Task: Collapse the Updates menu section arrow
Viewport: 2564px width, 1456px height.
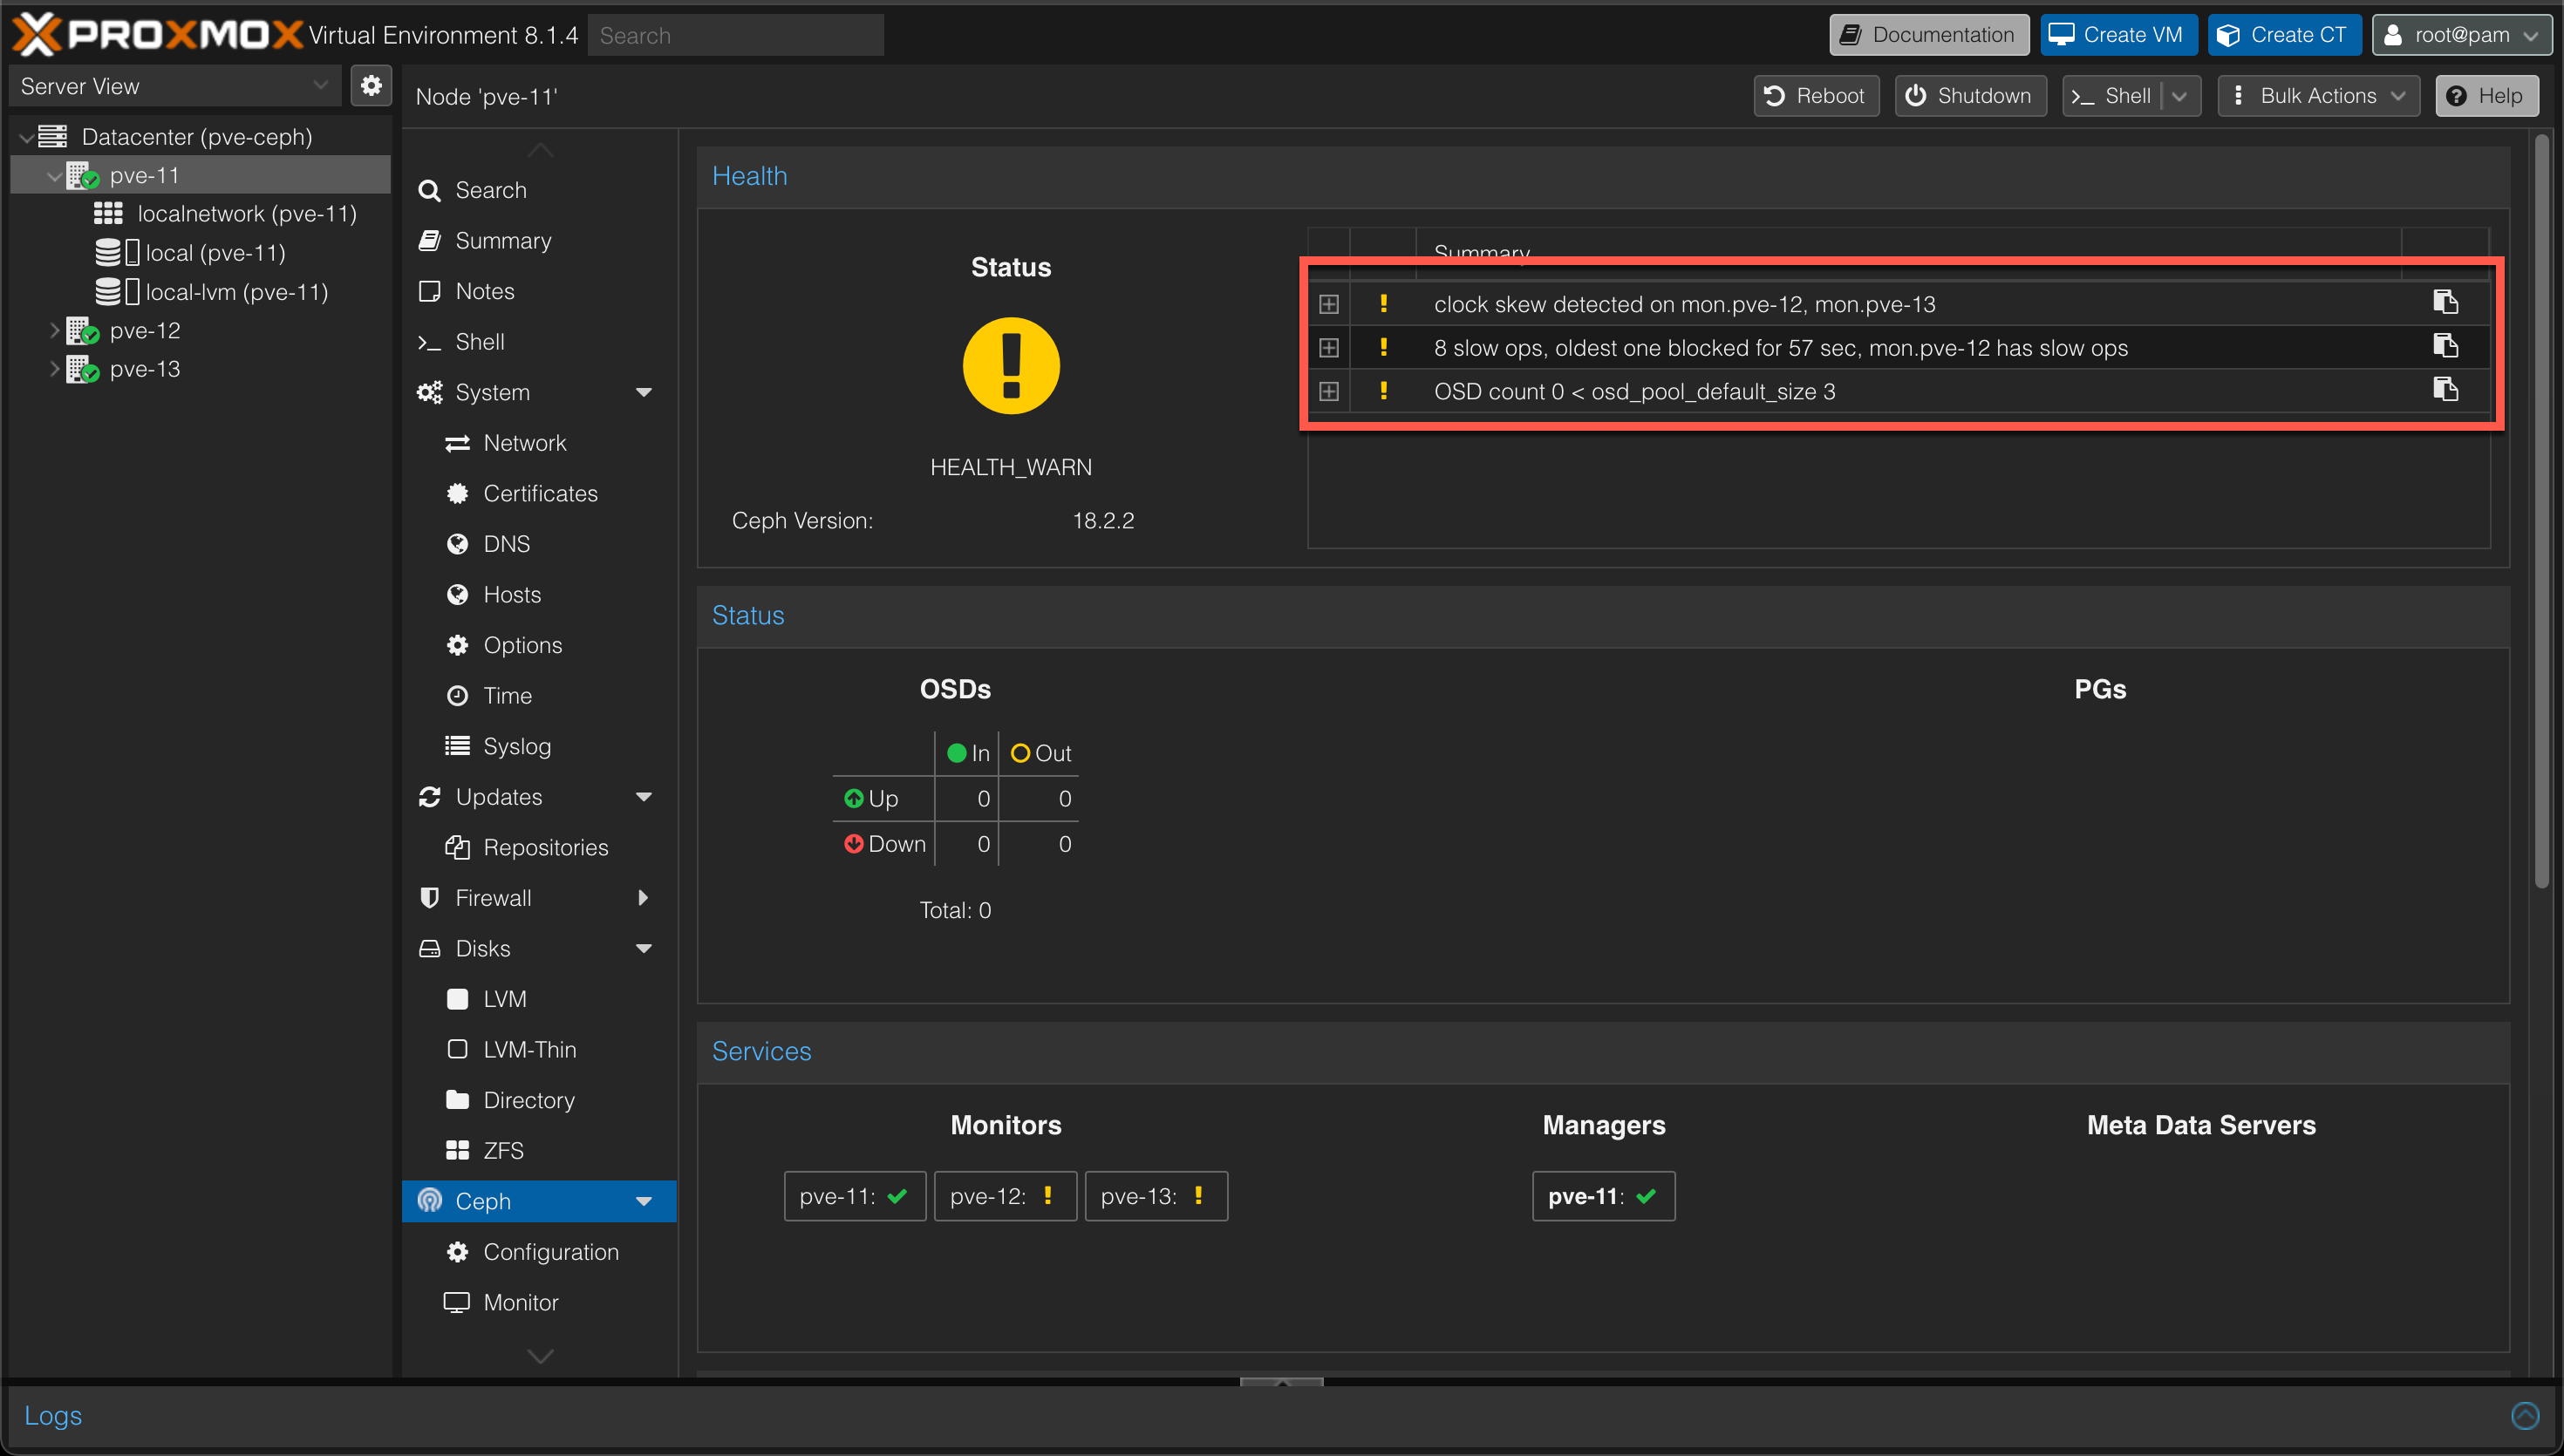Action: [644, 797]
